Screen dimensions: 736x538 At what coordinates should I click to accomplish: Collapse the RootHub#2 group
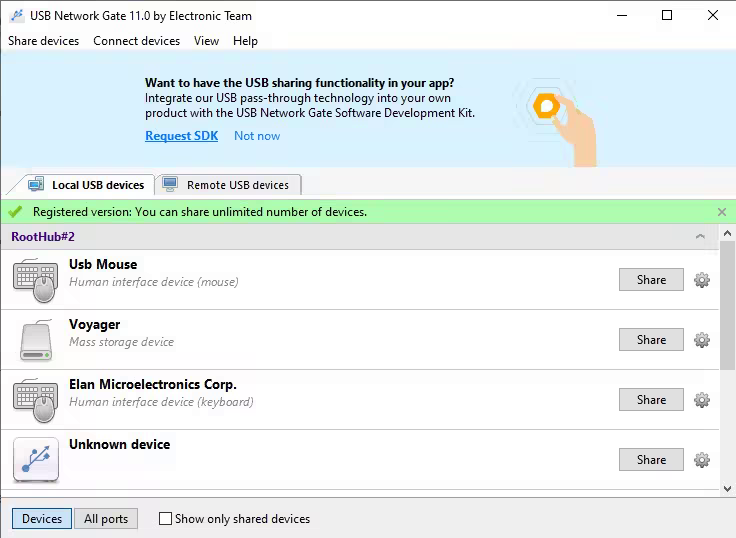[x=700, y=237]
